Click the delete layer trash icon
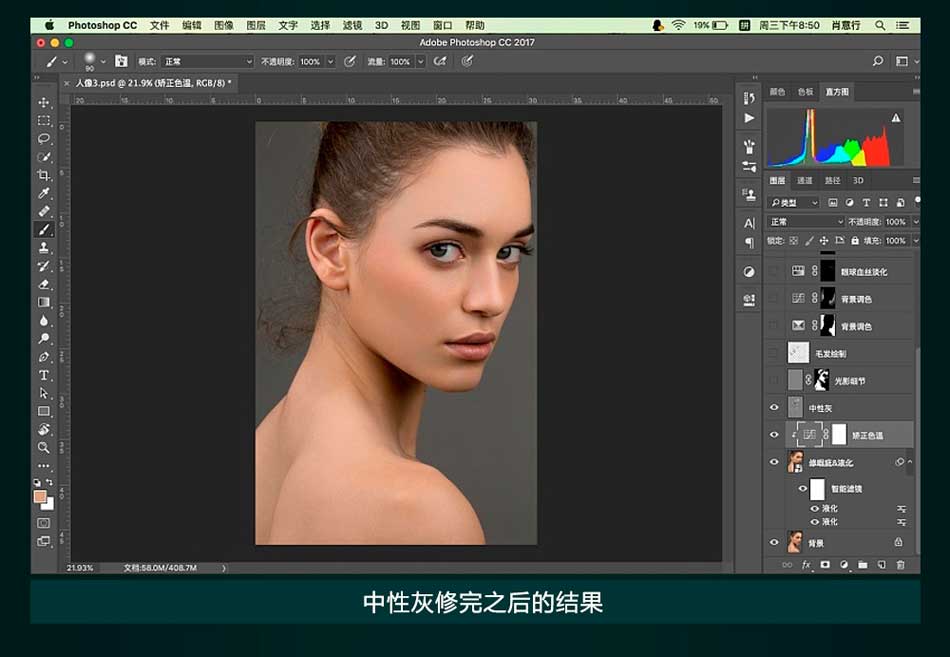950x657 pixels. [x=900, y=565]
